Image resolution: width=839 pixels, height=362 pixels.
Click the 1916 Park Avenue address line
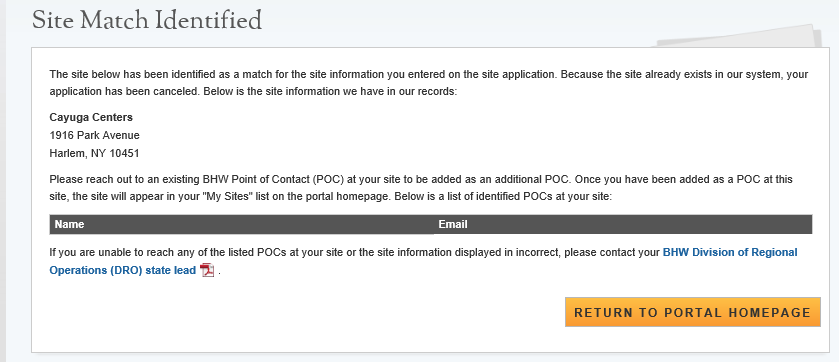pyautogui.click(x=95, y=135)
